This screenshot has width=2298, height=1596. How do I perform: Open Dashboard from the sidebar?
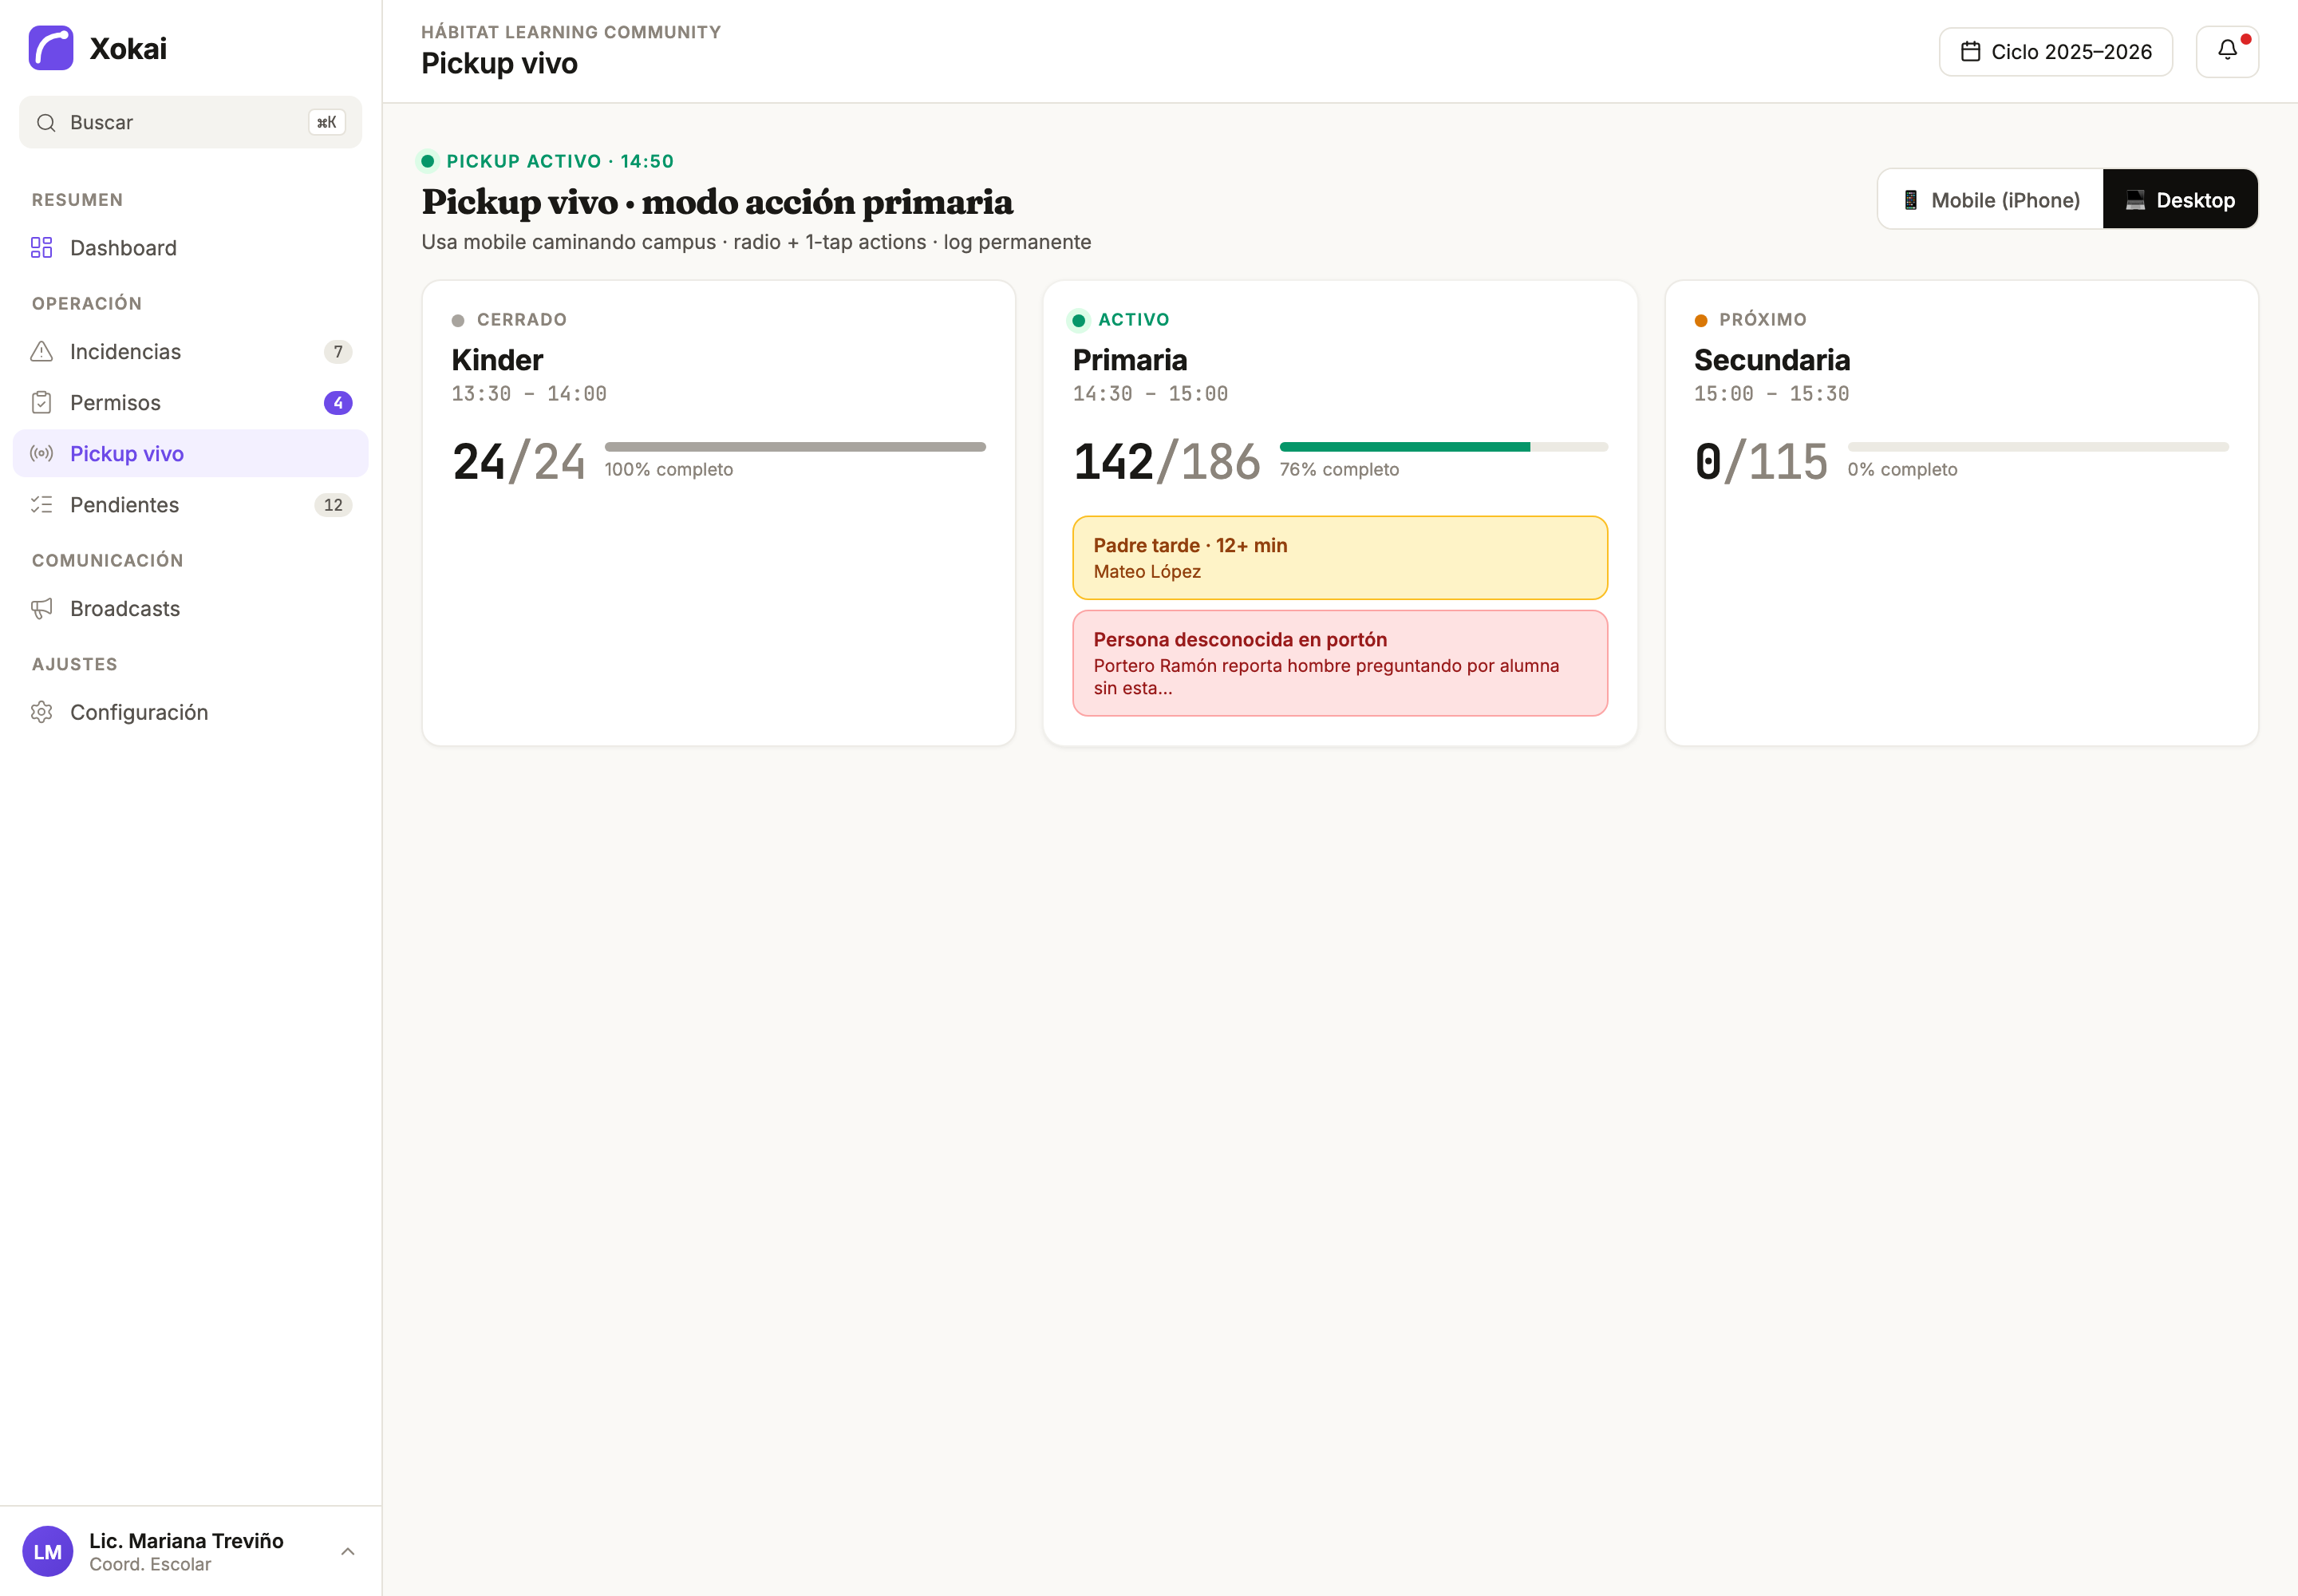(190, 248)
